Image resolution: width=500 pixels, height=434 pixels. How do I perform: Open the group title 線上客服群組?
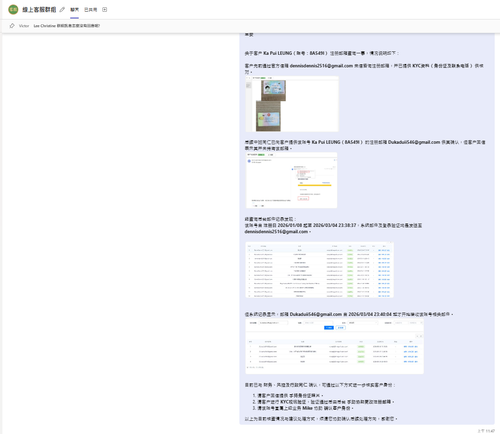pos(39,10)
